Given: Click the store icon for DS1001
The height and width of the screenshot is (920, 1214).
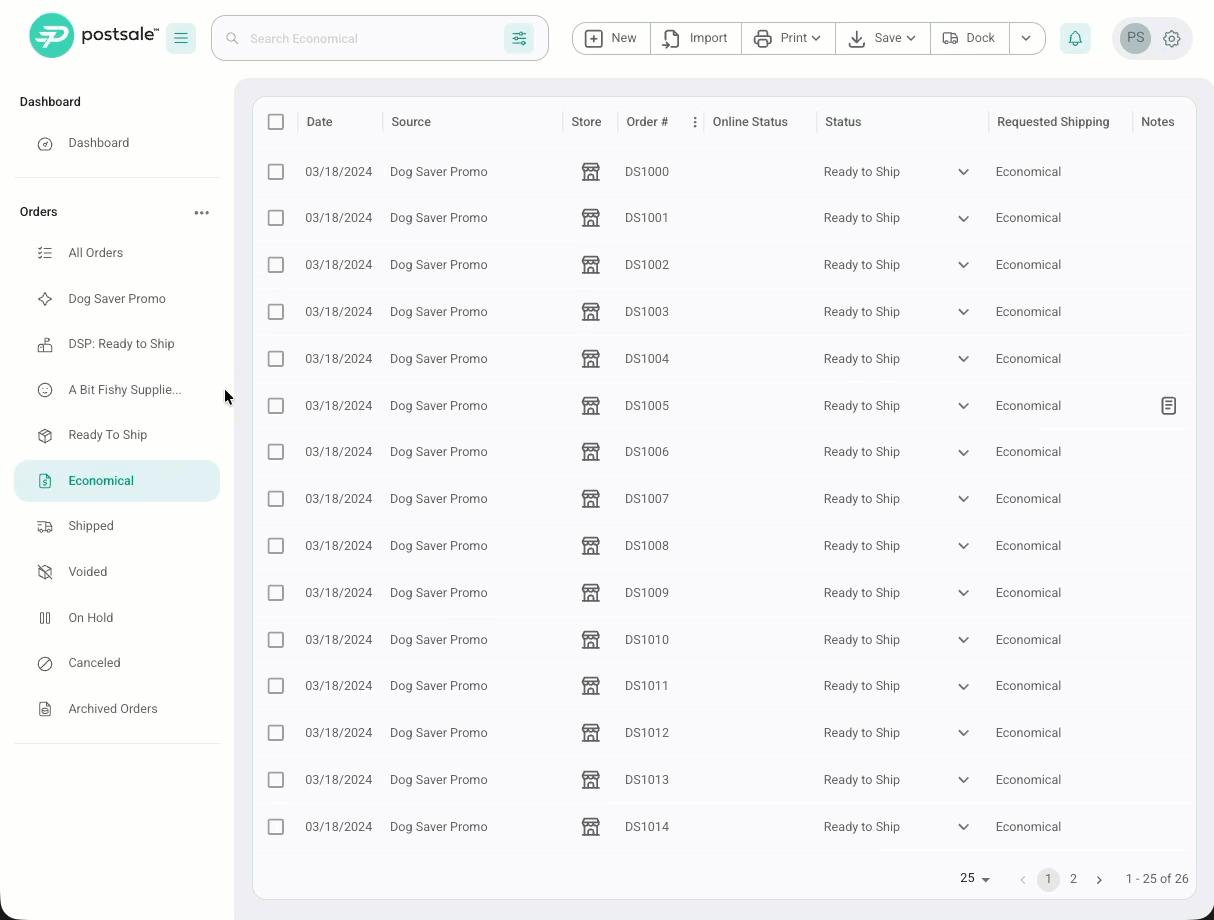Looking at the screenshot, I should point(591,218).
